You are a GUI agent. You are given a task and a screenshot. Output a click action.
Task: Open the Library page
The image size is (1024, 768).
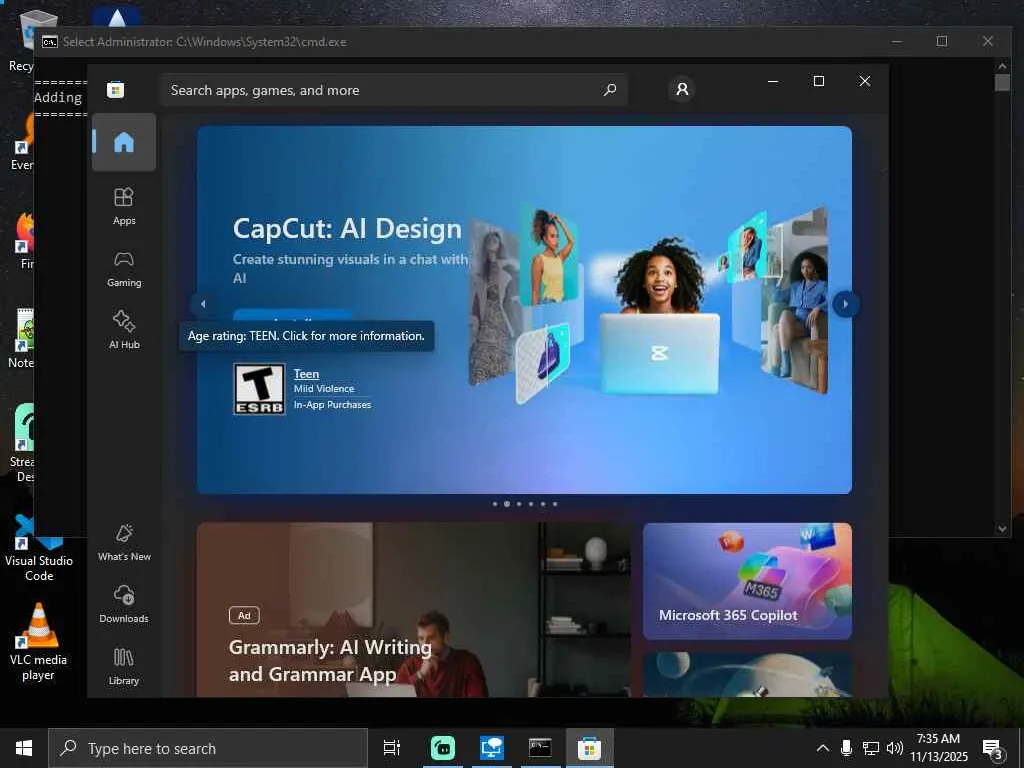tap(123, 666)
